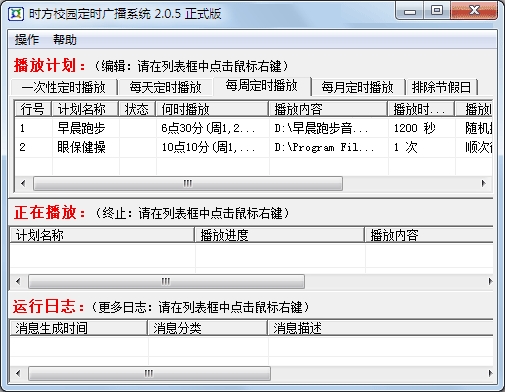The height and width of the screenshot is (392, 505).
Task: Switch to 一次性定时播放 tab
Action: (64, 87)
